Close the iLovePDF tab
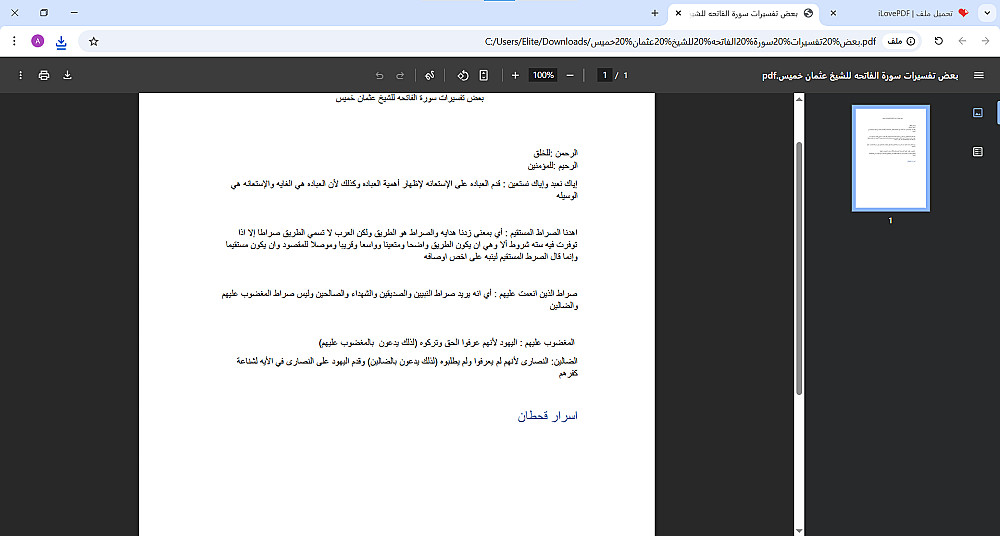The height and width of the screenshot is (536, 1000). (833, 13)
